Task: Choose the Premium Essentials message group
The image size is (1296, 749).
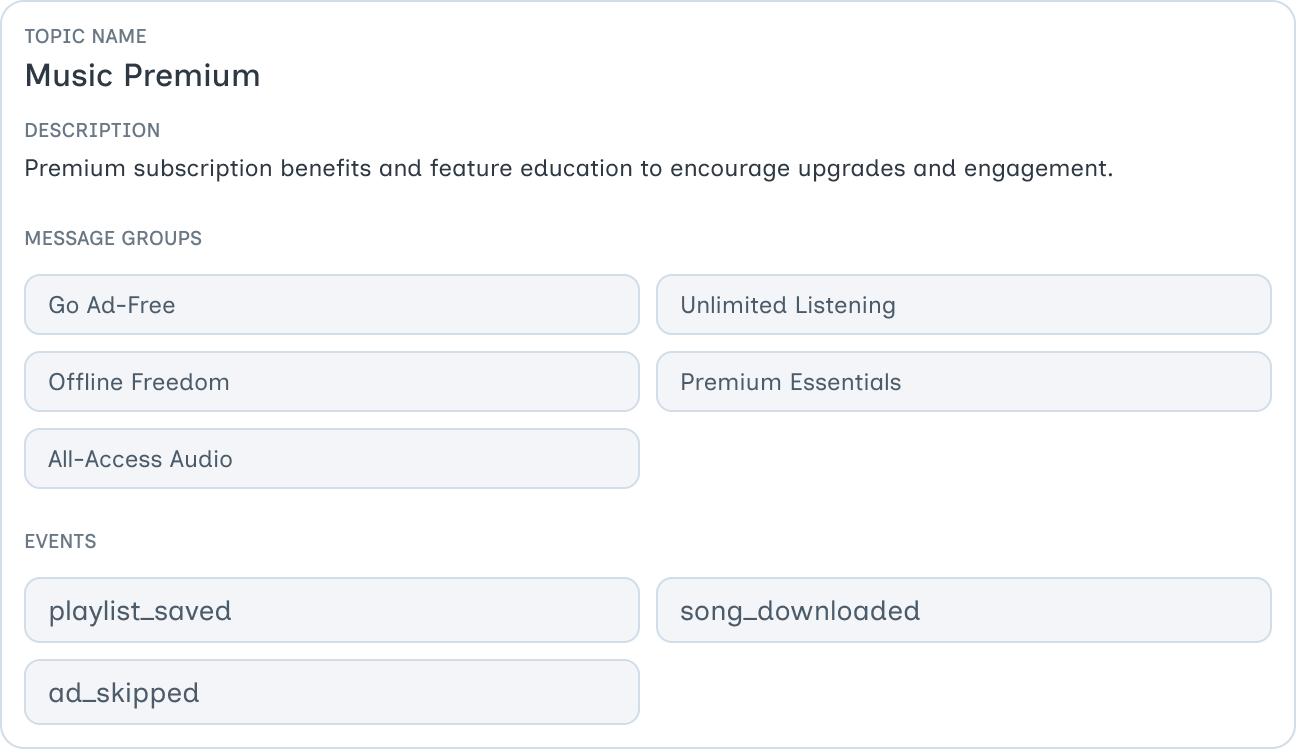Action: pyautogui.click(x=963, y=382)
